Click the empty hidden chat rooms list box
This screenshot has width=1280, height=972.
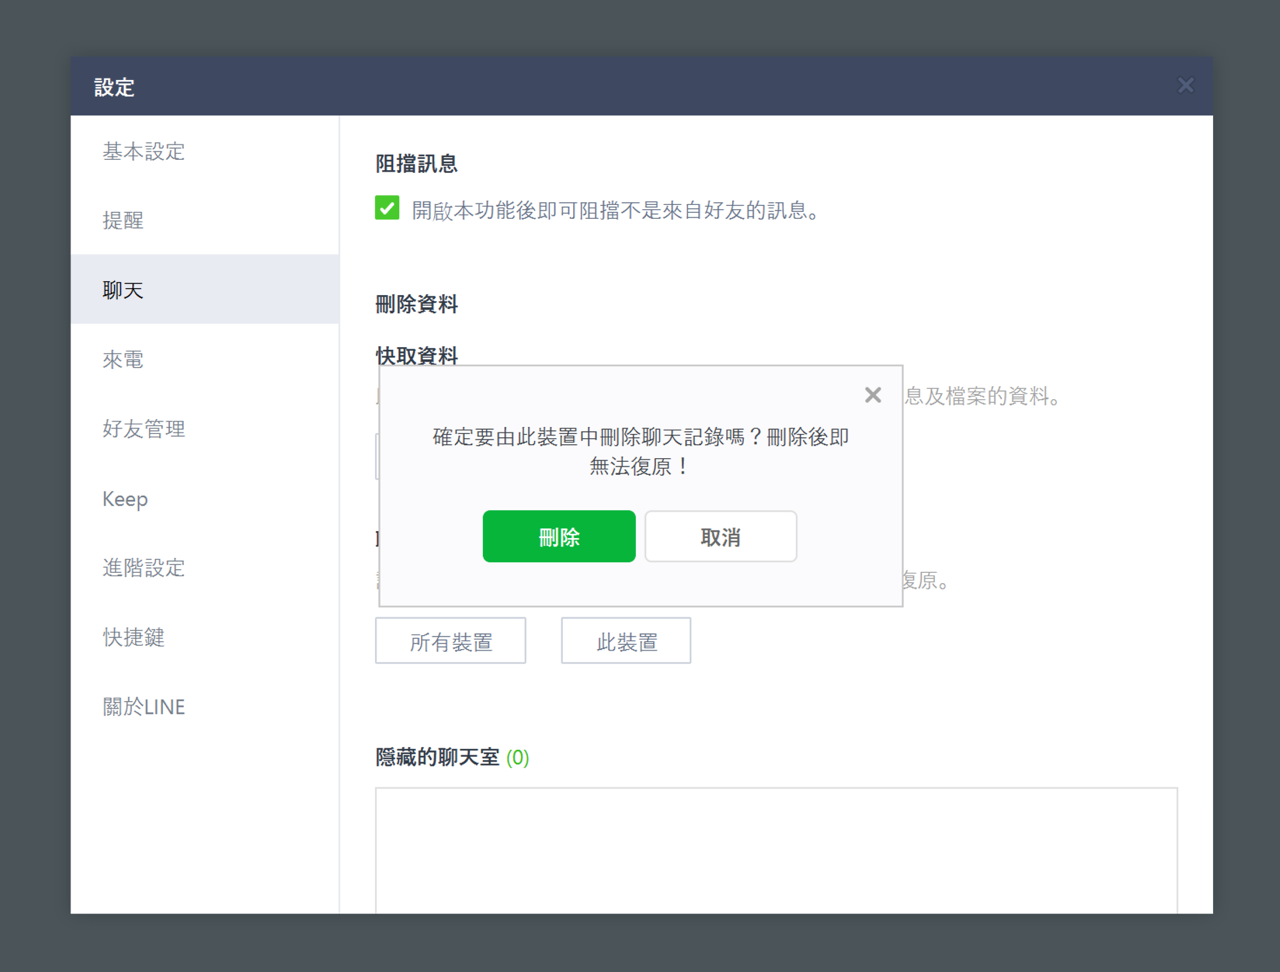pos(777,850)
